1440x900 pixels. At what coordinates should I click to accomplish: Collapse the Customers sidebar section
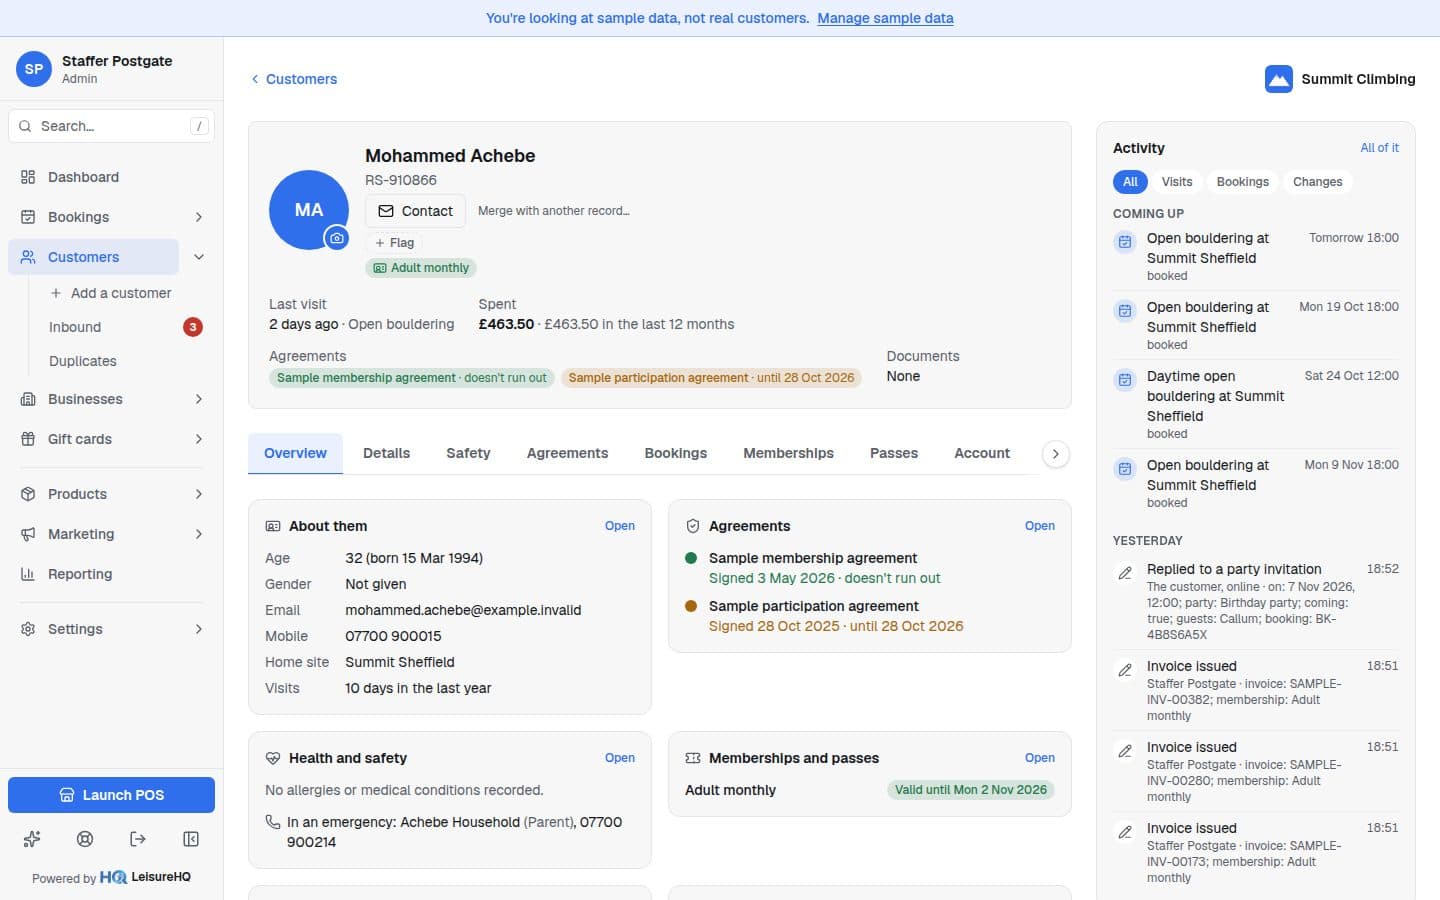(x=199, y=257)
